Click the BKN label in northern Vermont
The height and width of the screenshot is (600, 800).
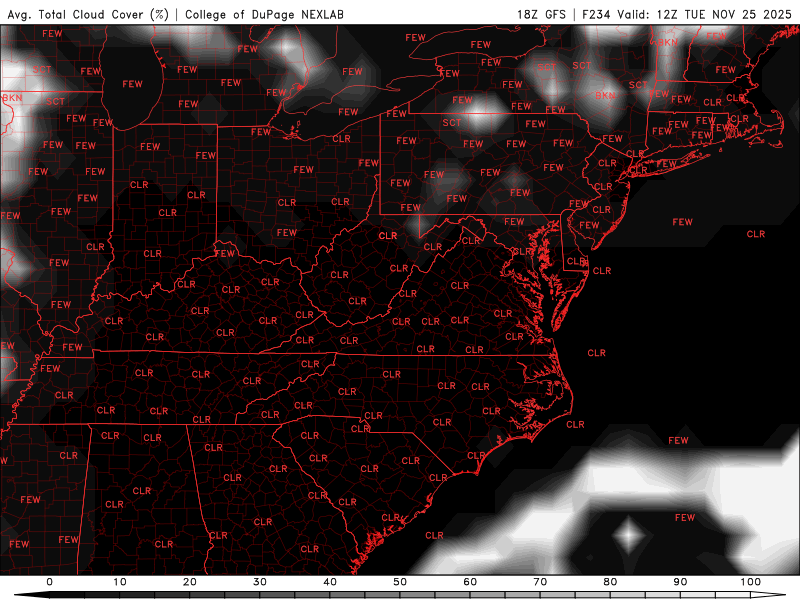pos(667,42)
